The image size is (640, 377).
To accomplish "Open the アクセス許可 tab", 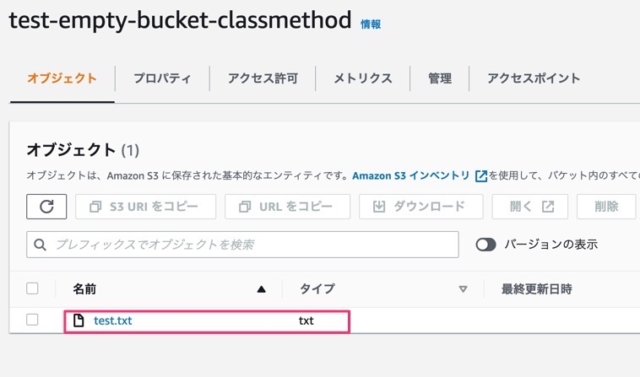I will point(263,78).
